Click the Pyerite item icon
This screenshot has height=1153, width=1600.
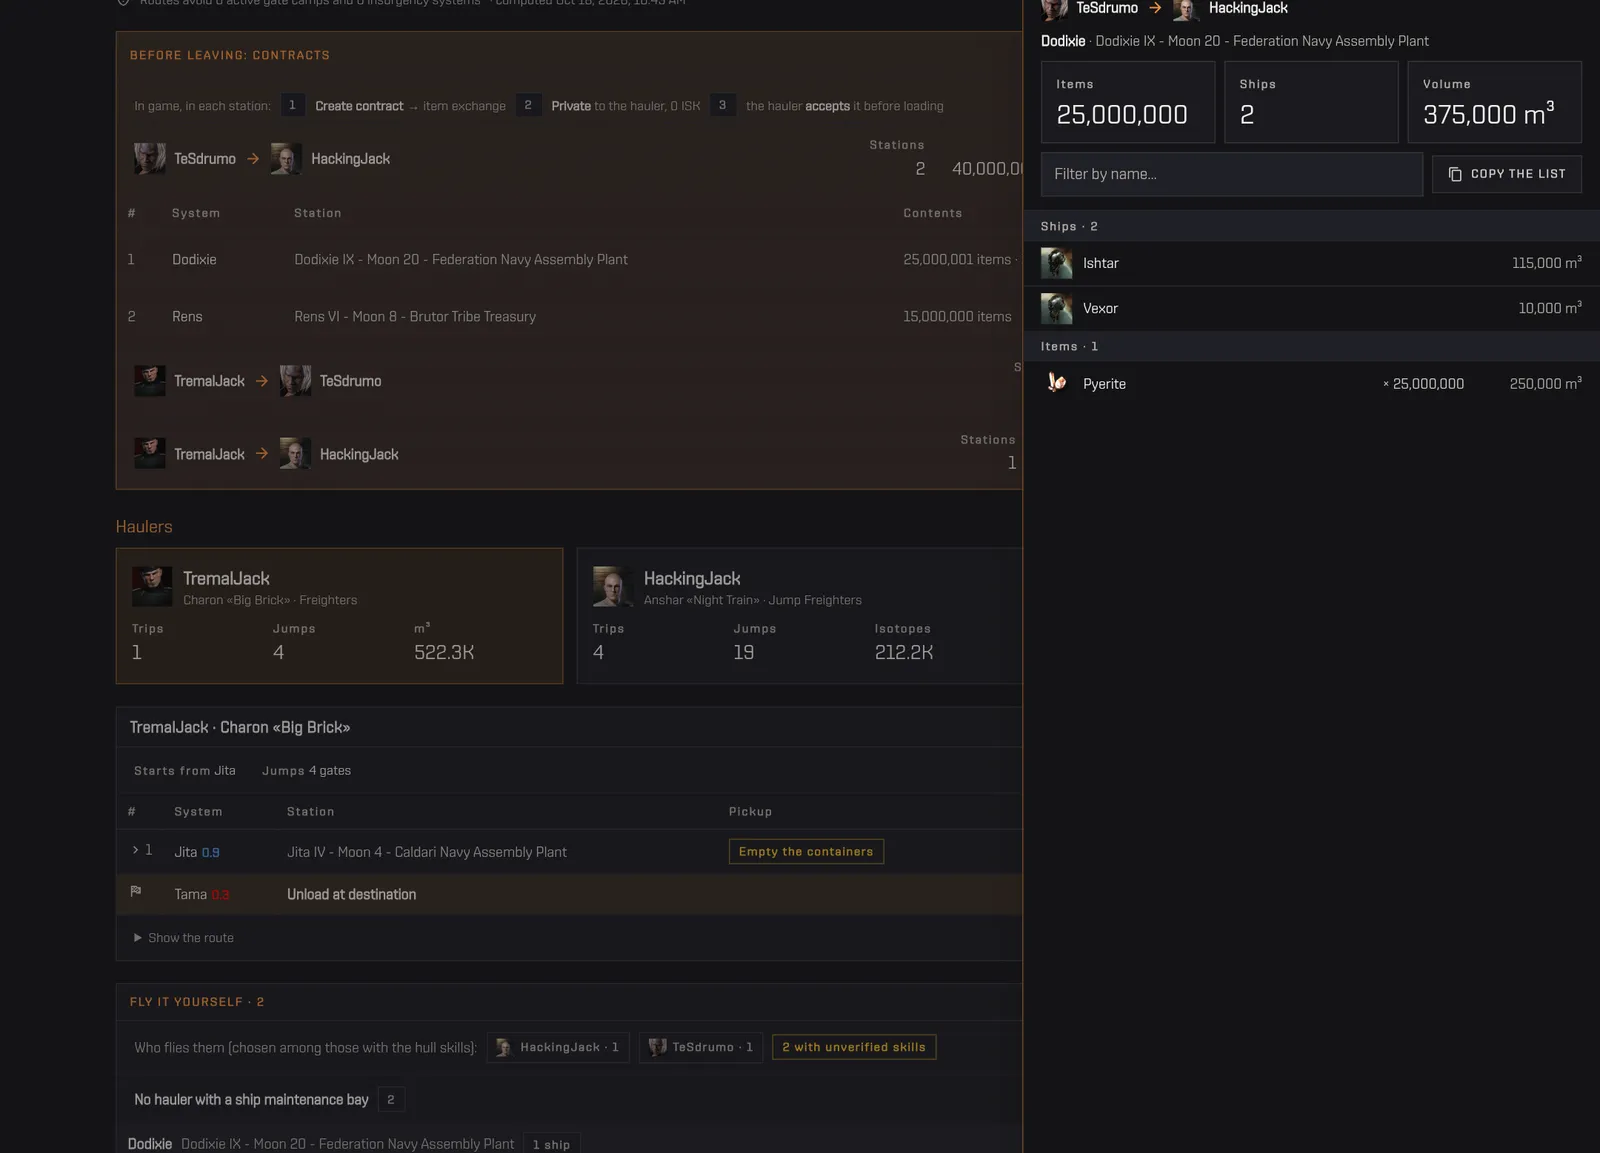click(1056, 383)
